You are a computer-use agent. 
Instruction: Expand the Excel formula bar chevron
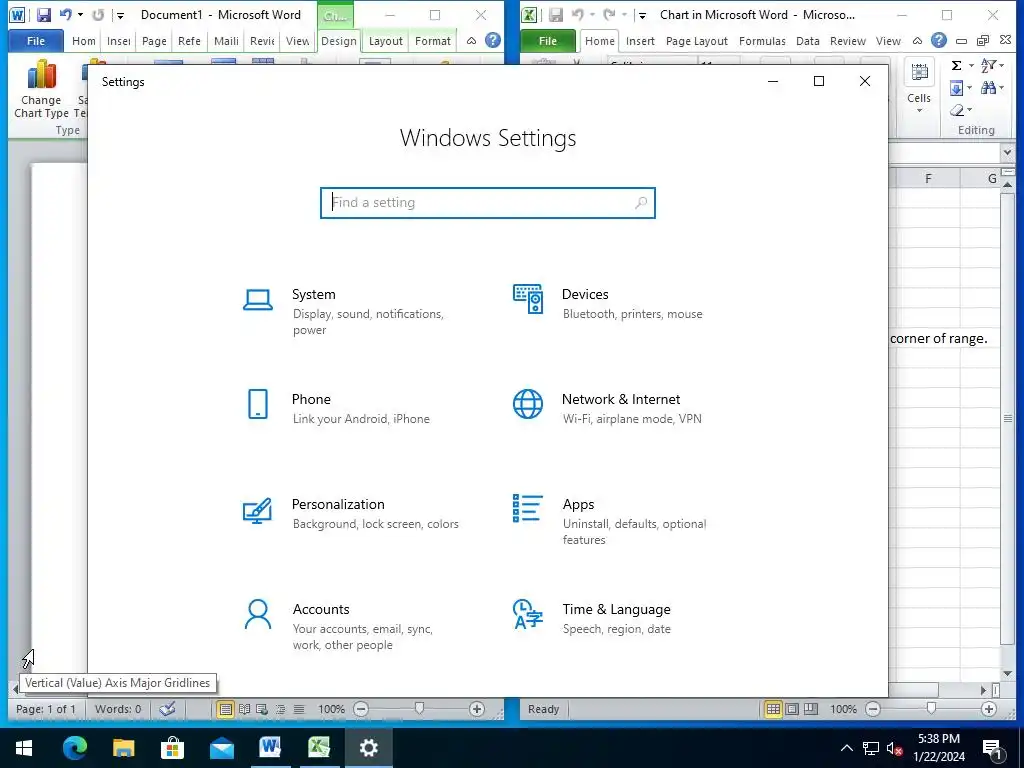[x=1007, y=152]
